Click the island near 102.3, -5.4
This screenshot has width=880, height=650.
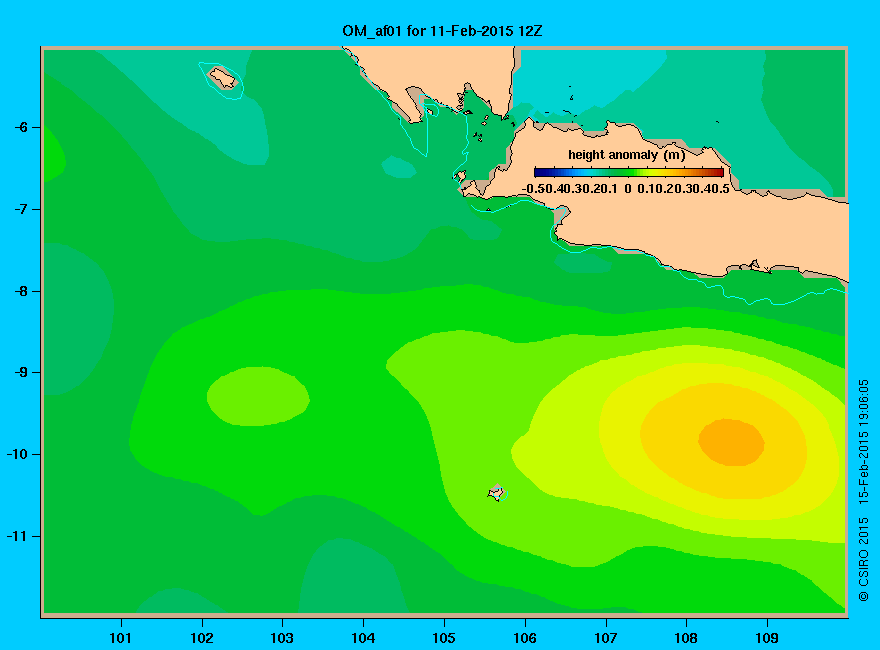pyautogui.click(x=223, y=78)
